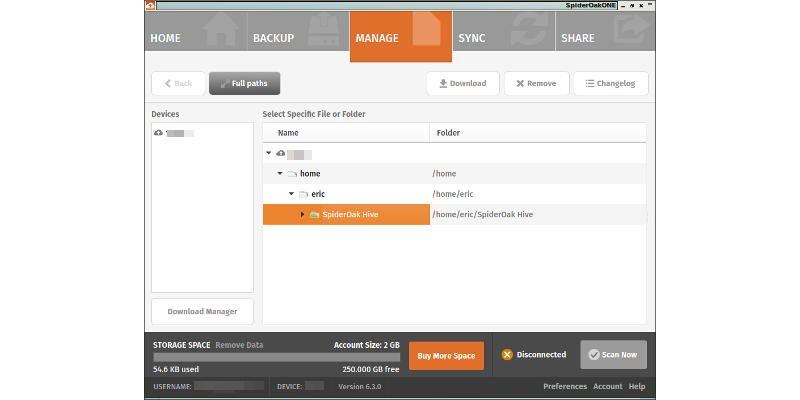Collapse the eric folder

click(x=291, y=194)
